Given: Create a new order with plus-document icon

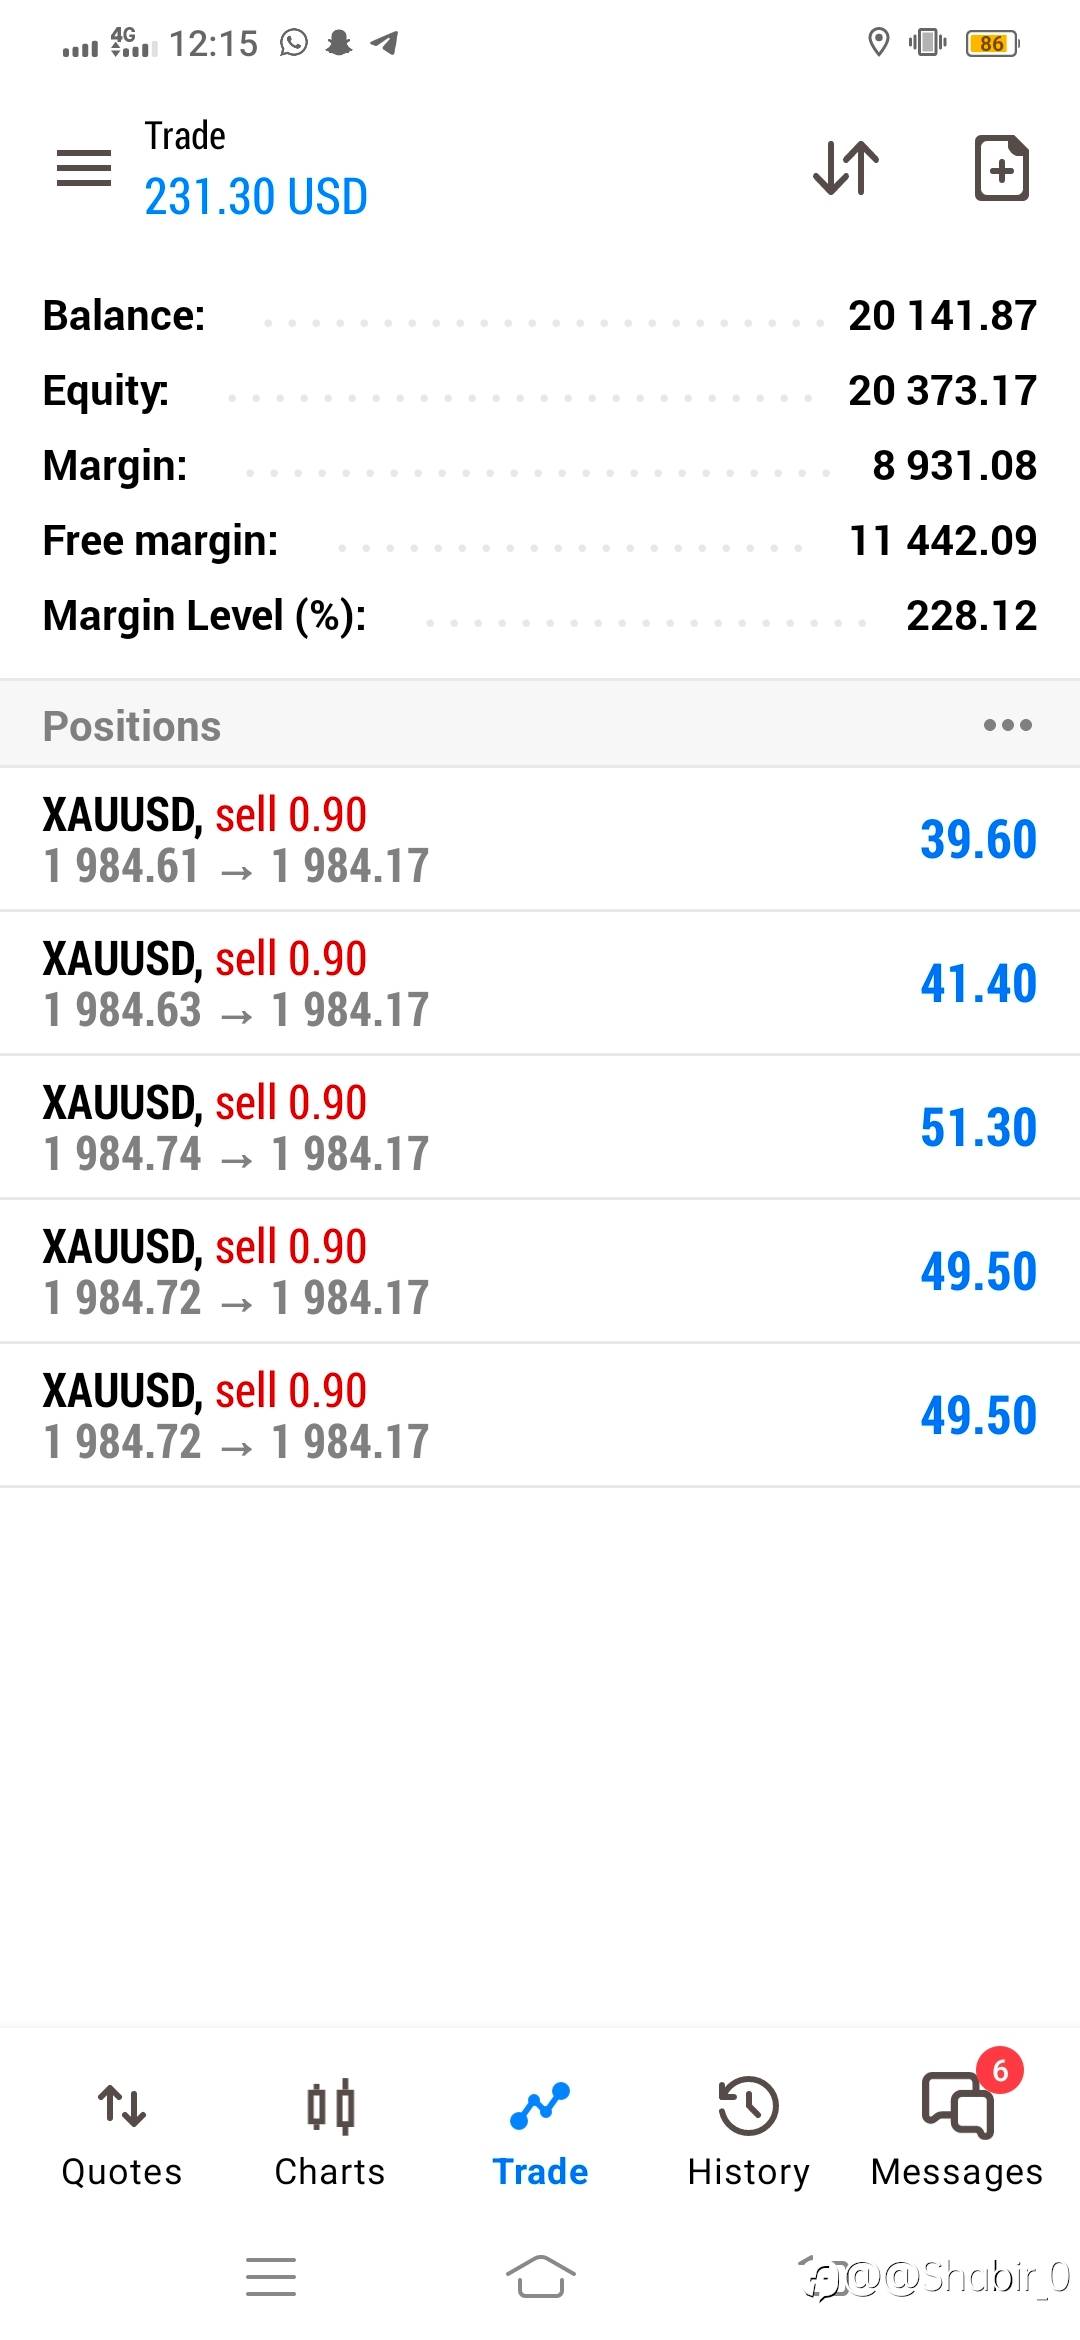Looking at the screenshot, I should click(1001, 168).
